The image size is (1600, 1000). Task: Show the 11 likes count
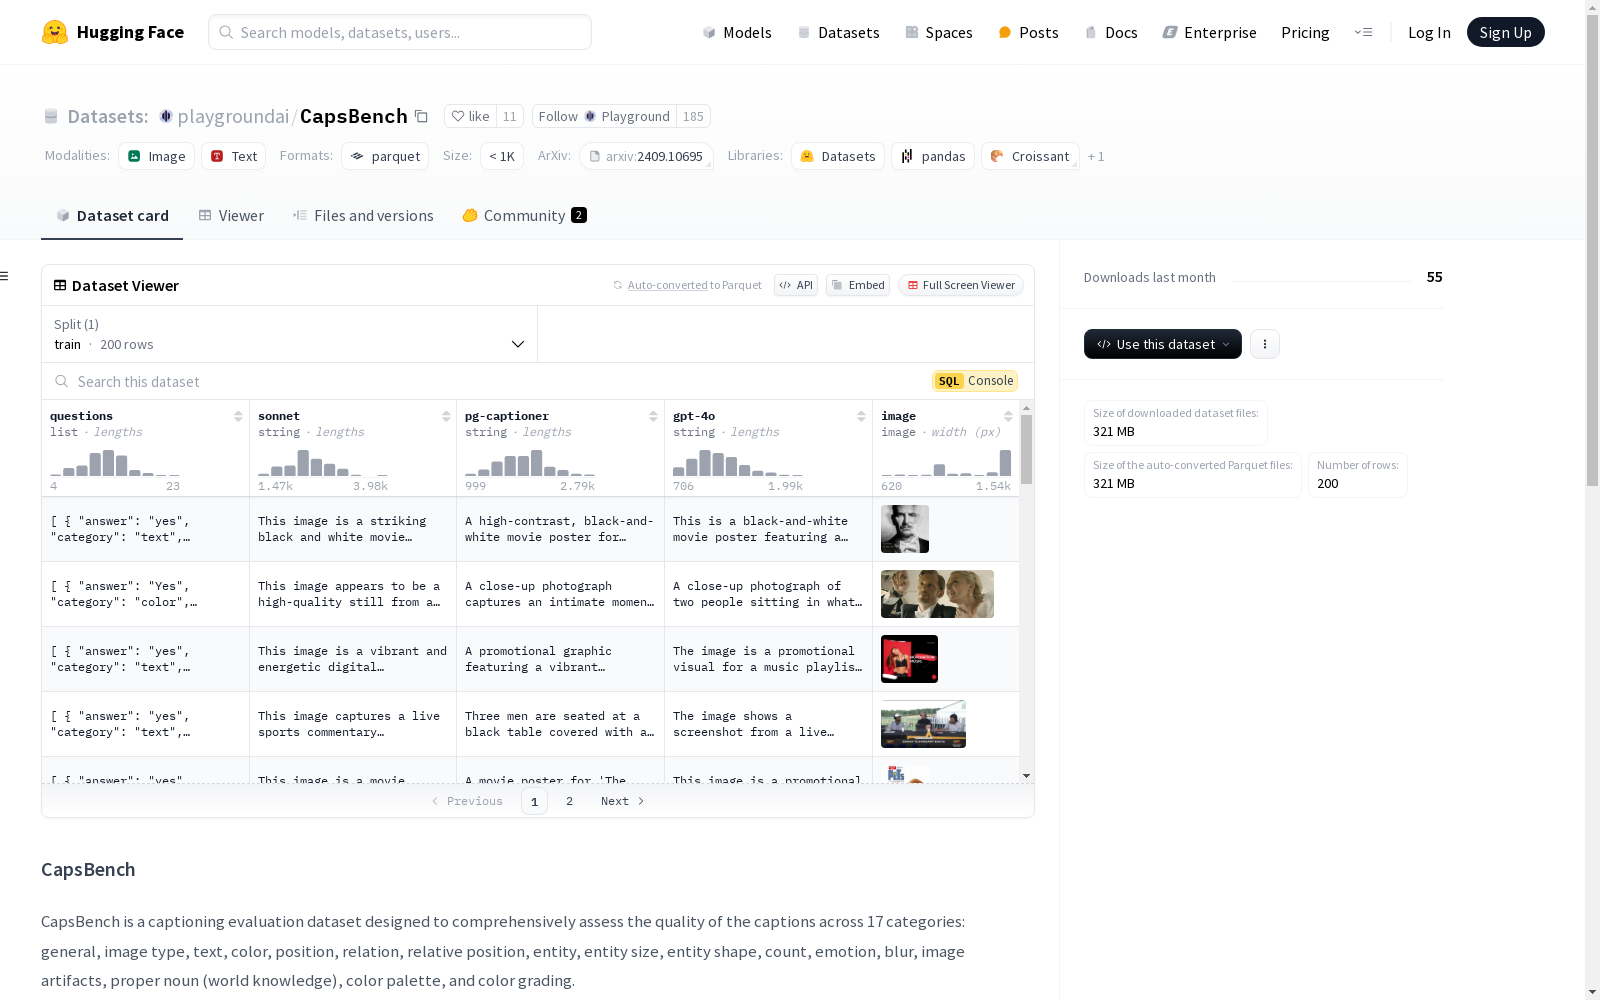point(510,116)
